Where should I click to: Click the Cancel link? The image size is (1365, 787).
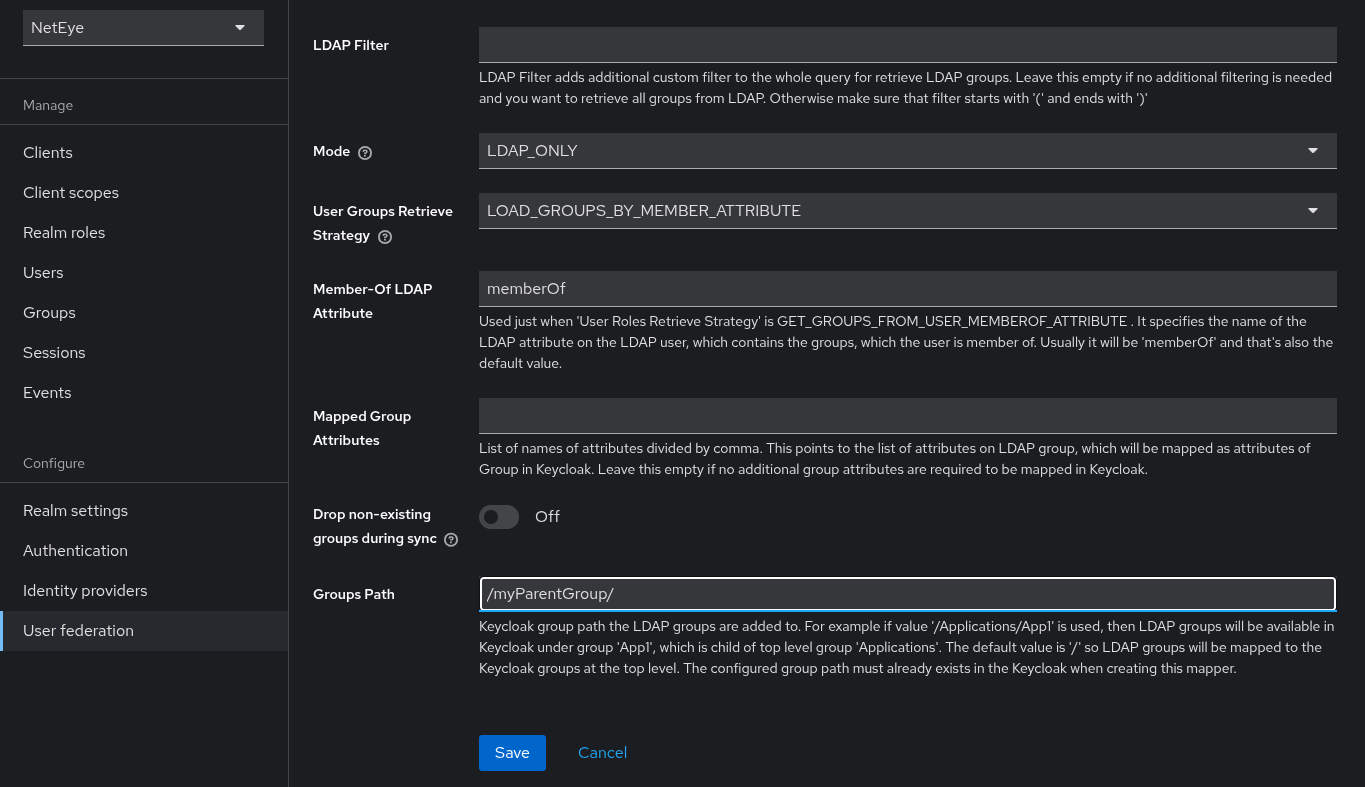pyautogui.click(x=602, y=752)
